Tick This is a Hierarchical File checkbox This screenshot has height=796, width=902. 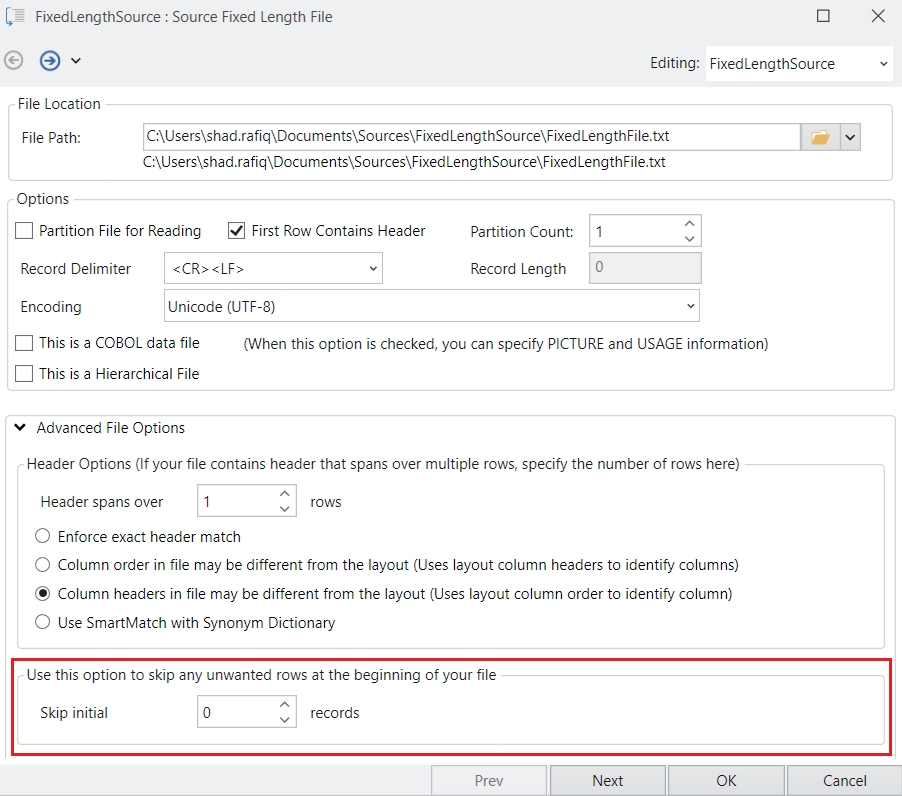click(25, 373)
